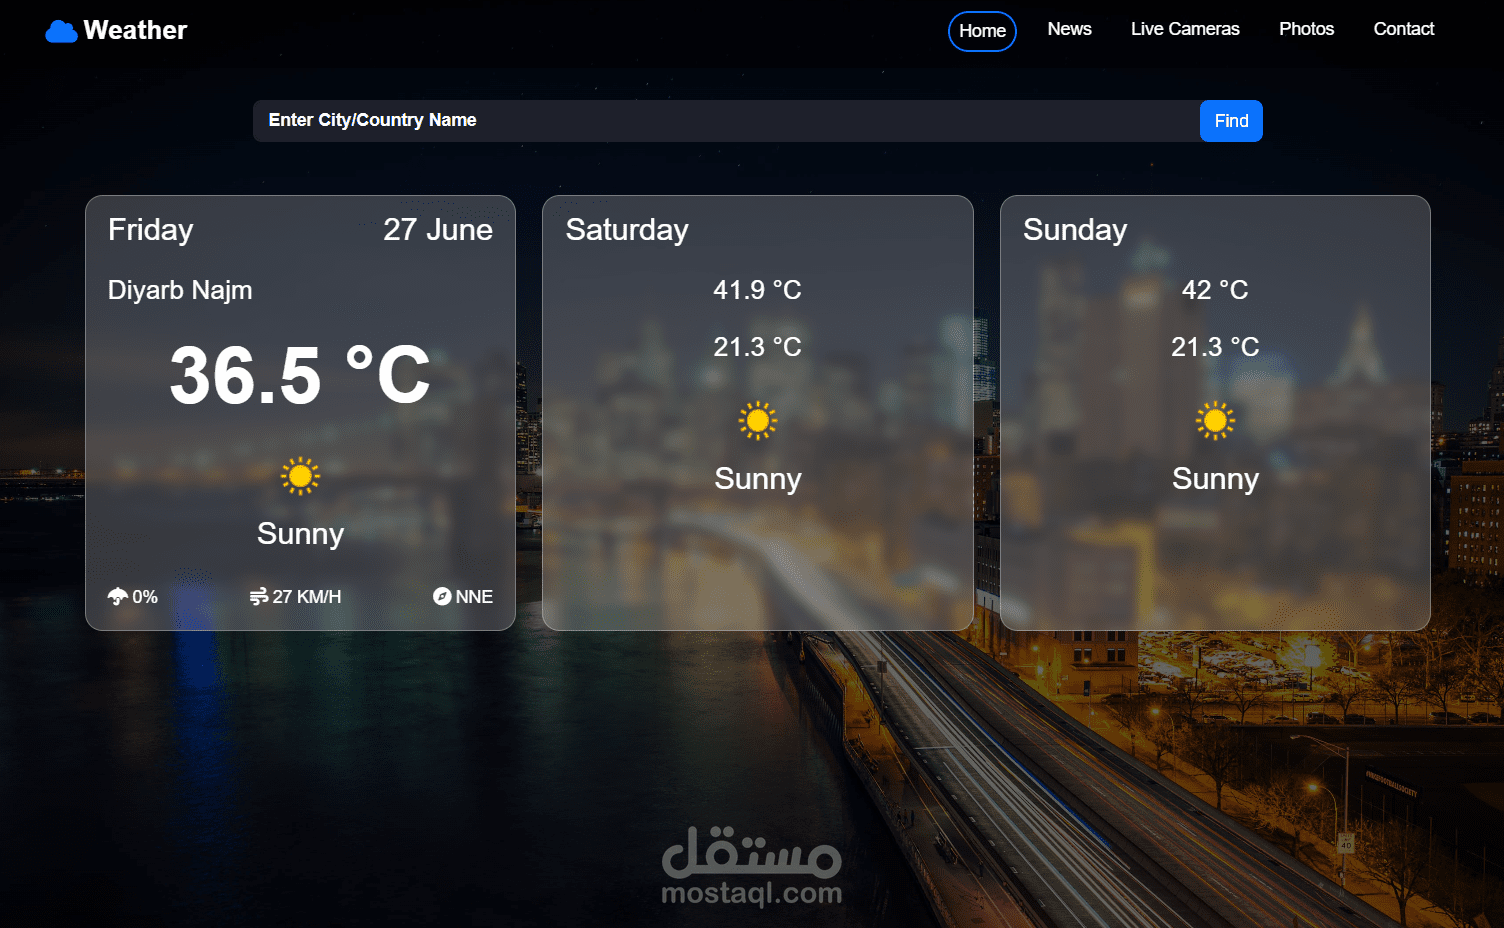
Task: Click the Find button
Action: tap(1231, 121)
